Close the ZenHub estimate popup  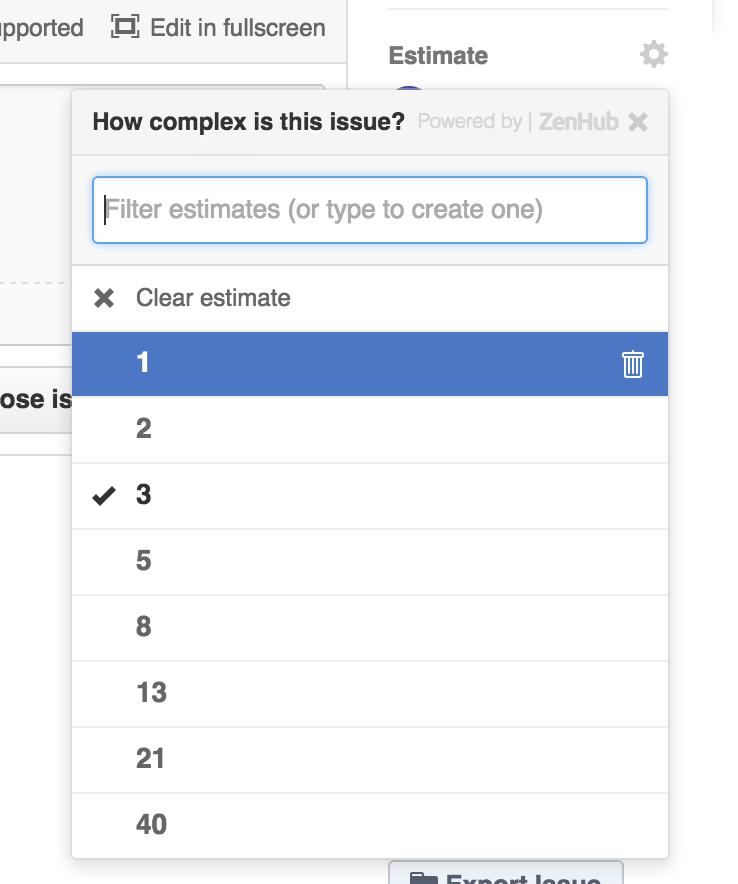point(638,122)
